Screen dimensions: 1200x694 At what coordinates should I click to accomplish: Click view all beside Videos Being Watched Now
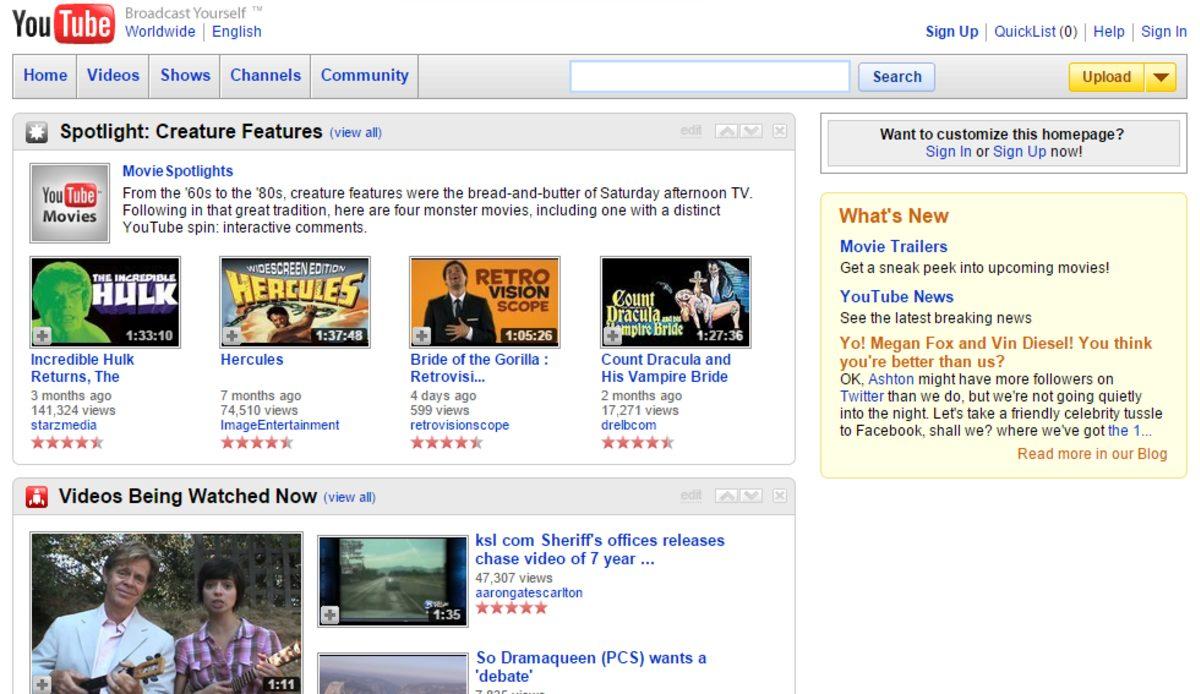[x=350, y=498]
